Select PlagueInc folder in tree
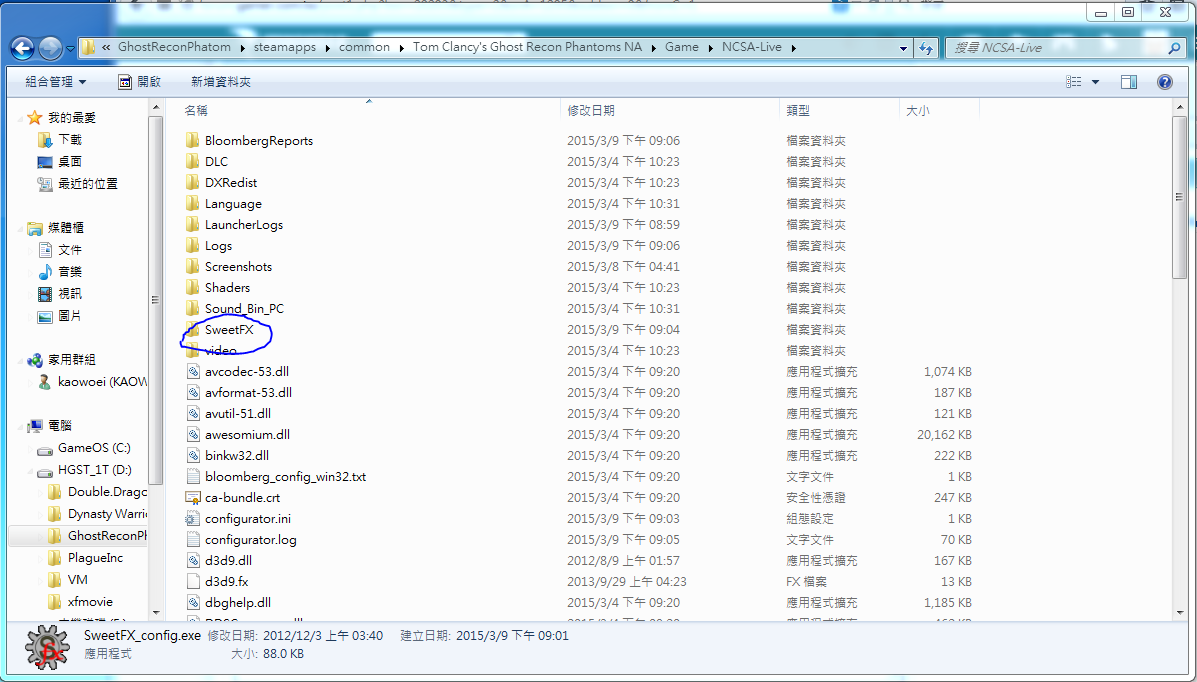This screenshot has width=1197, height=682. pos(95,558)
